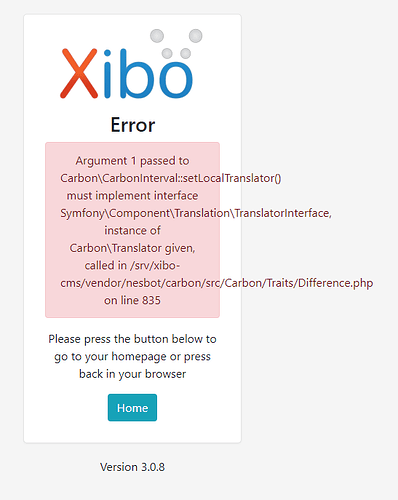Click the teal Home button
The image size is (398, 500).
[132, 408]
